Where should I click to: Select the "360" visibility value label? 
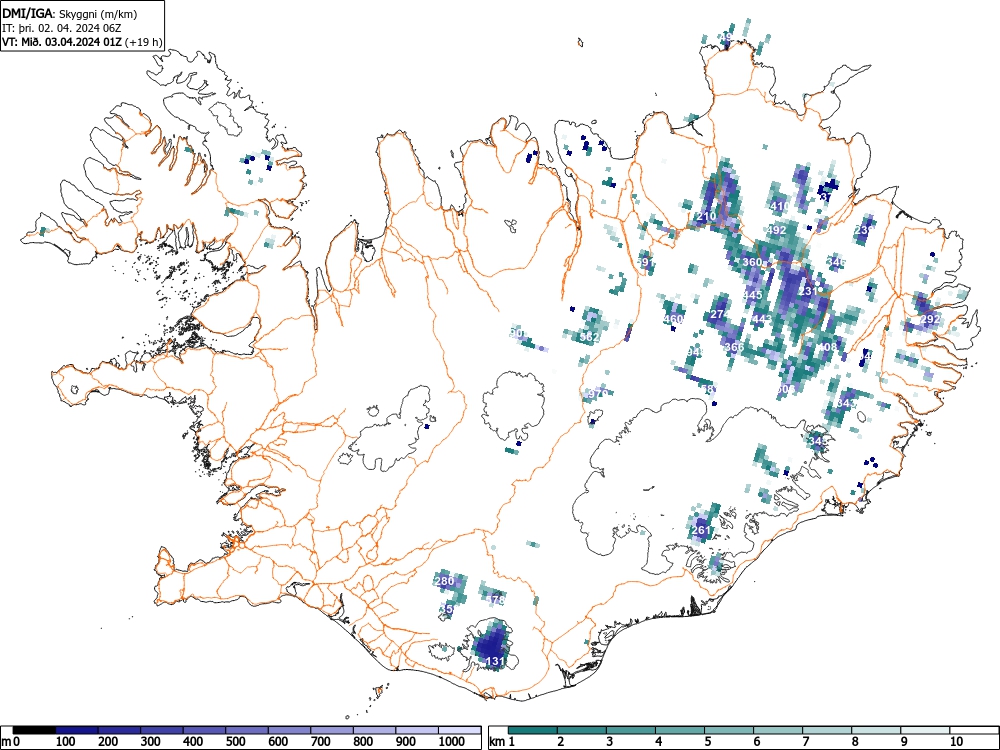coord(753,262)
